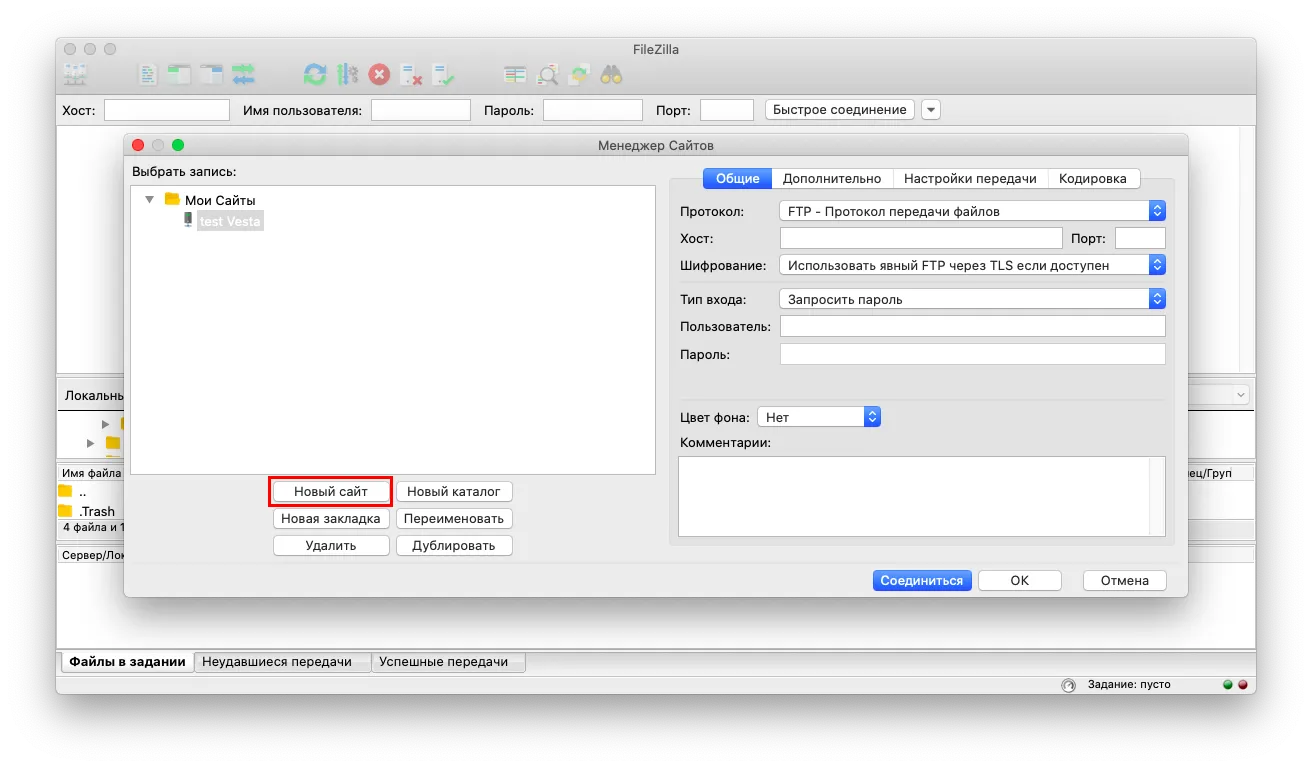Viewport: 1312px width, 768px height.
Task: Click the Новый сайт button
Action: click(331, 492)
